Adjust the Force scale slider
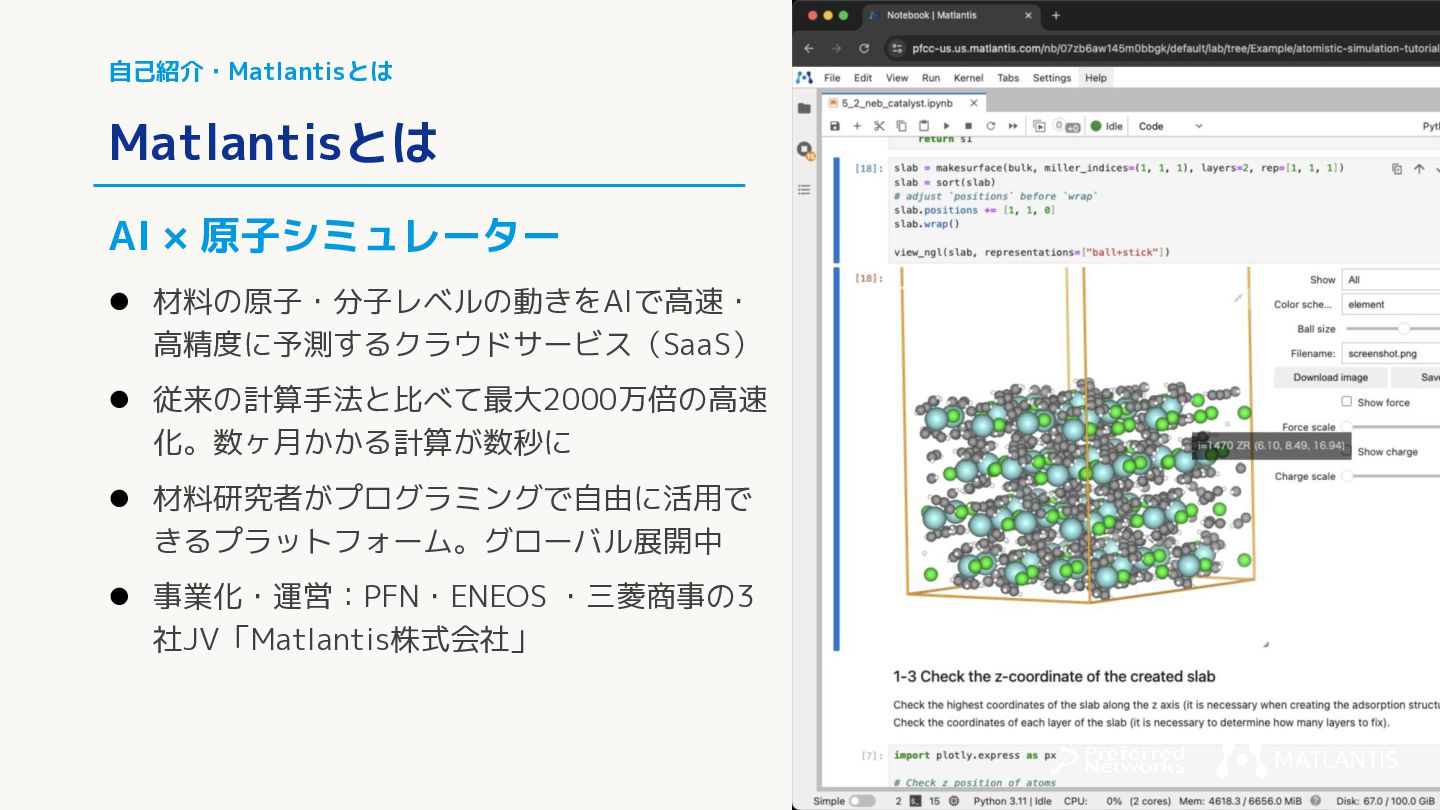Viewport: 1440px width, 810px height. (1393, 427)
